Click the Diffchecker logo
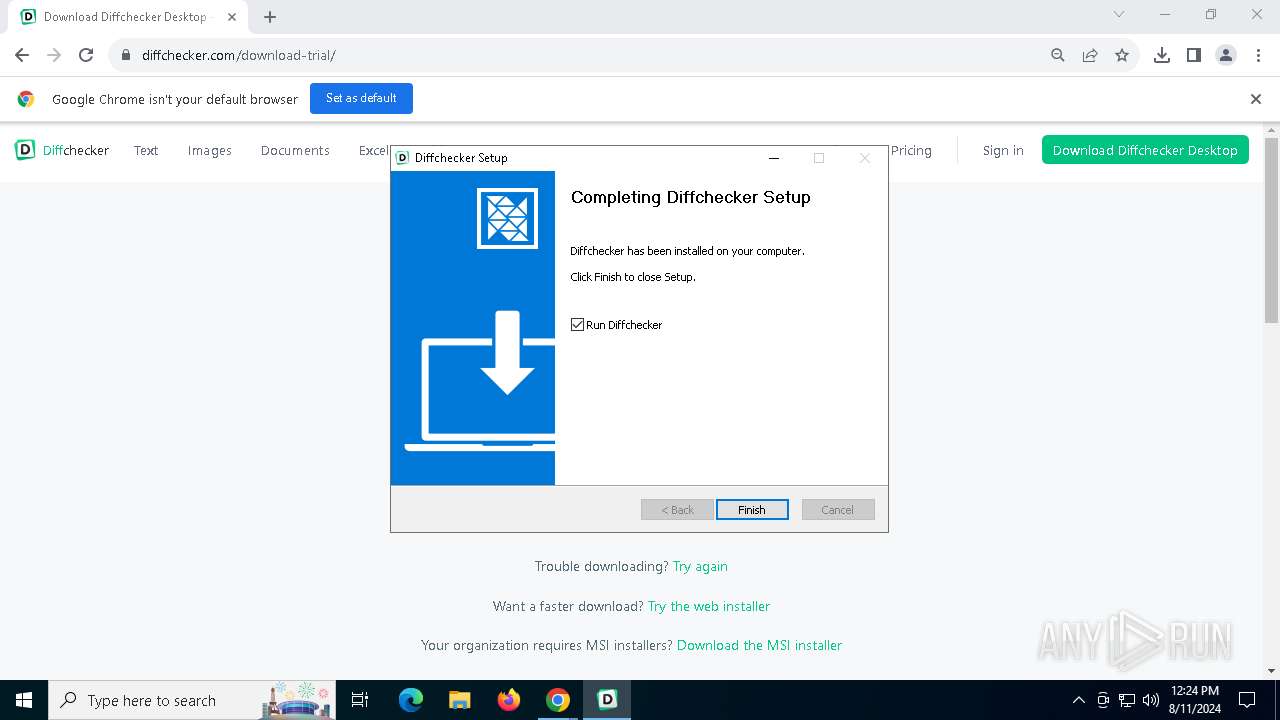The width and height of the screenshot is (1280, 720). (x=62, y=150)
